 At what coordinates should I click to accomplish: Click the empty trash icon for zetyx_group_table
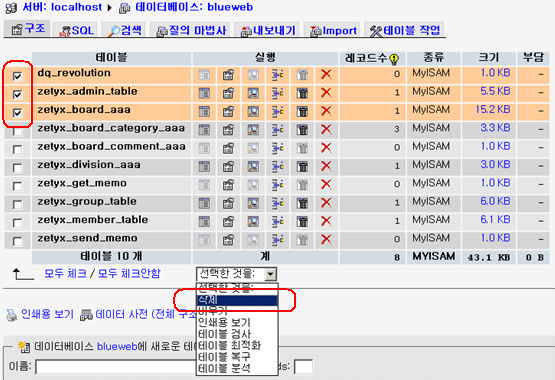pos(302,203)
